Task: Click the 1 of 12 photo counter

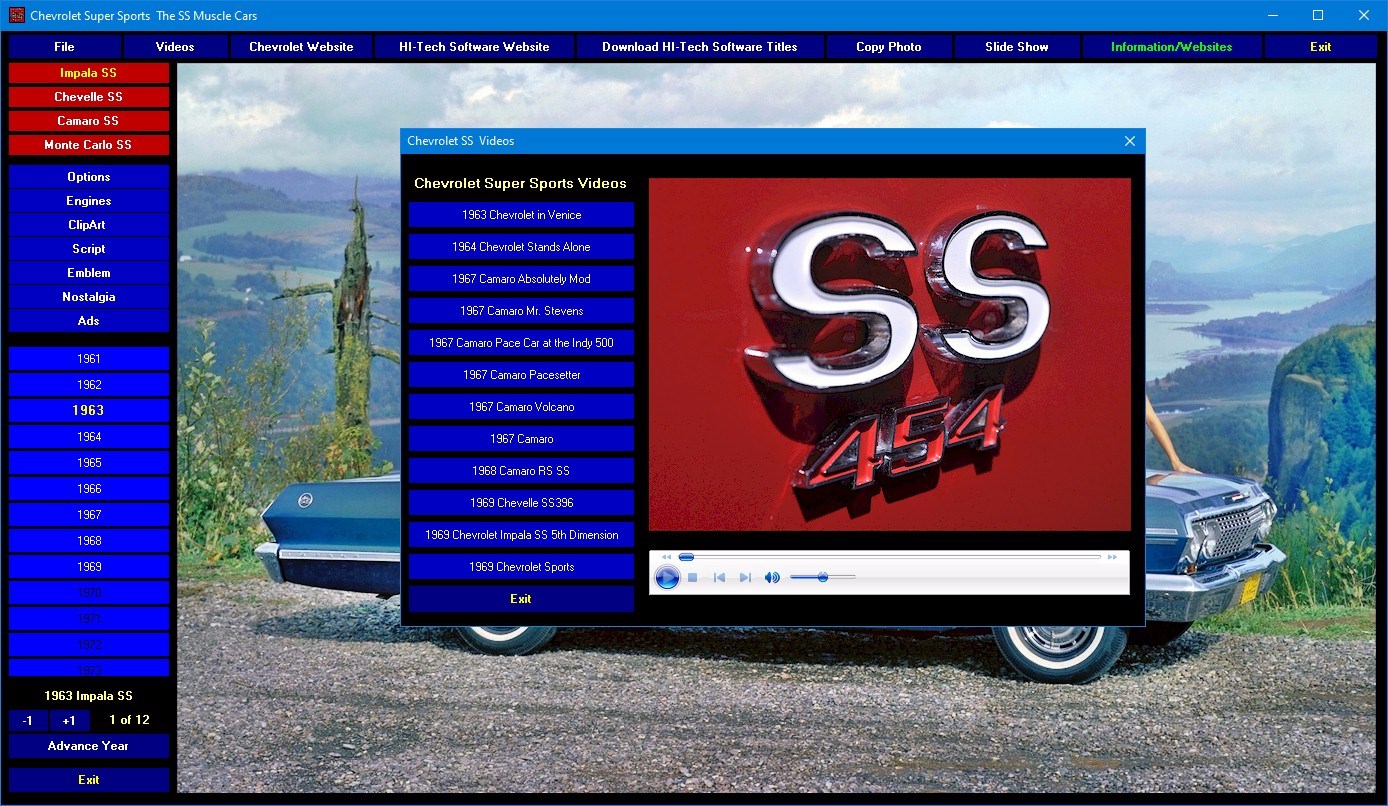Action: click(130, 720)
